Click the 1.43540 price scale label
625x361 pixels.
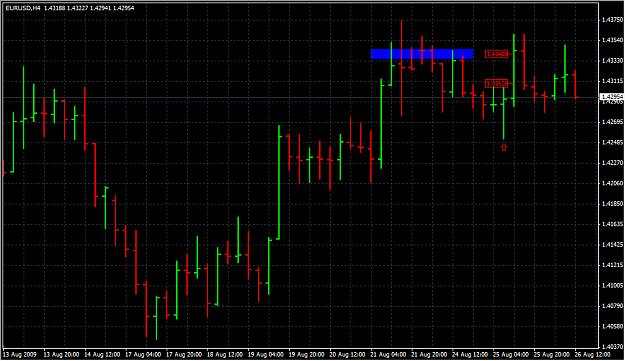click(612, 40)
